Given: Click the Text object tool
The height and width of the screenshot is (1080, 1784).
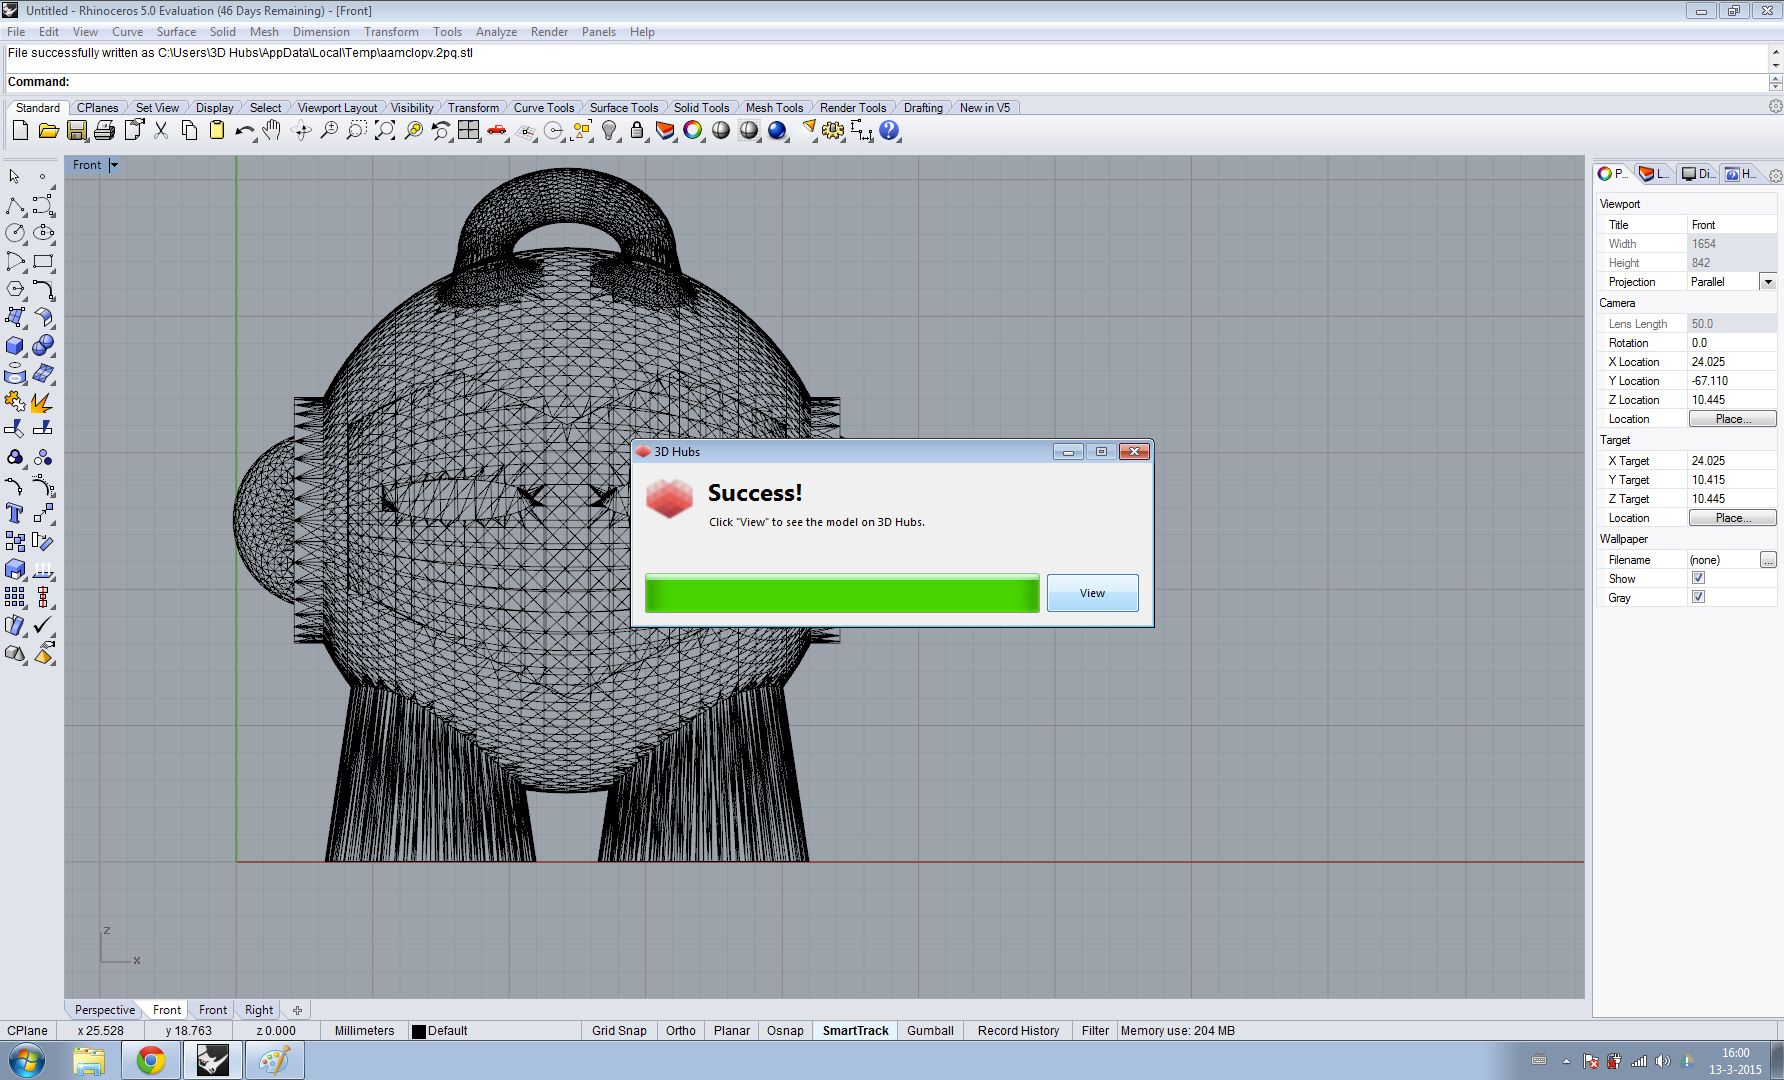Looking at the screenshot, I should click(15, 514).
